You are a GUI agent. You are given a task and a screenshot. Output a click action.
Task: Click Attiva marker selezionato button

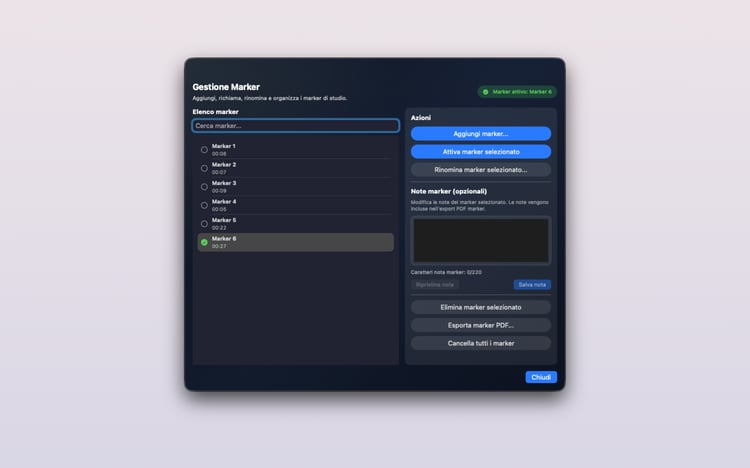pyautogui.click(x=481, y=152)
